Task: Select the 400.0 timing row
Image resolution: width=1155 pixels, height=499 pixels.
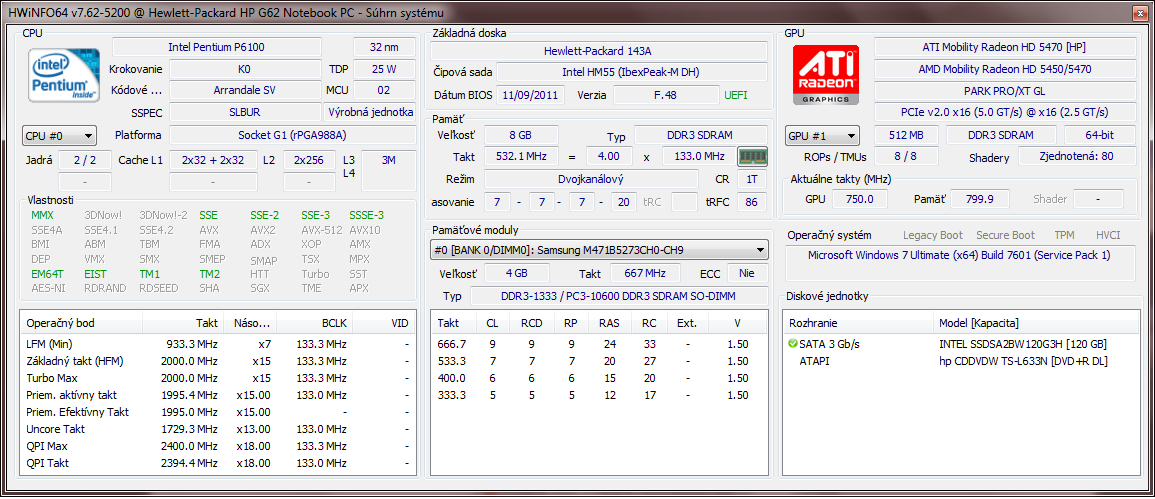Action: tap(599, 378)
